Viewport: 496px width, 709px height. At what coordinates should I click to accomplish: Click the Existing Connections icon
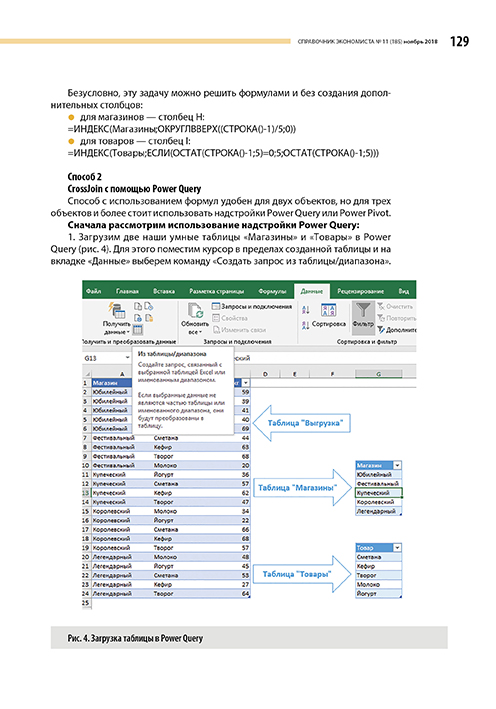pos(148,318)
